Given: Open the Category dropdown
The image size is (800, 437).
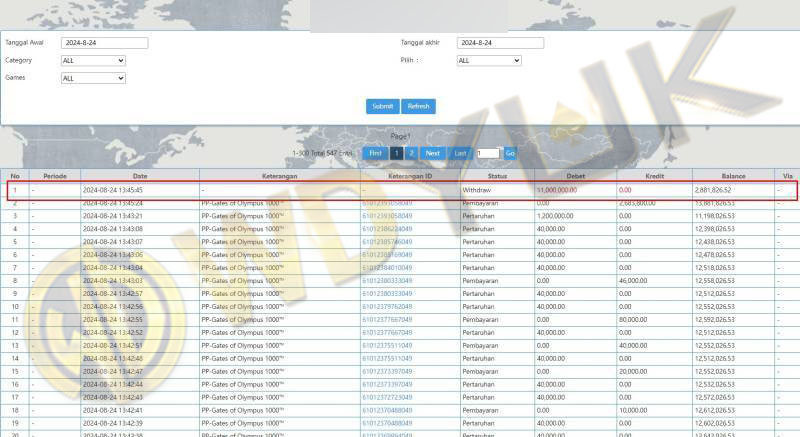Looking at the screenshot, I should tap(93, 60).
